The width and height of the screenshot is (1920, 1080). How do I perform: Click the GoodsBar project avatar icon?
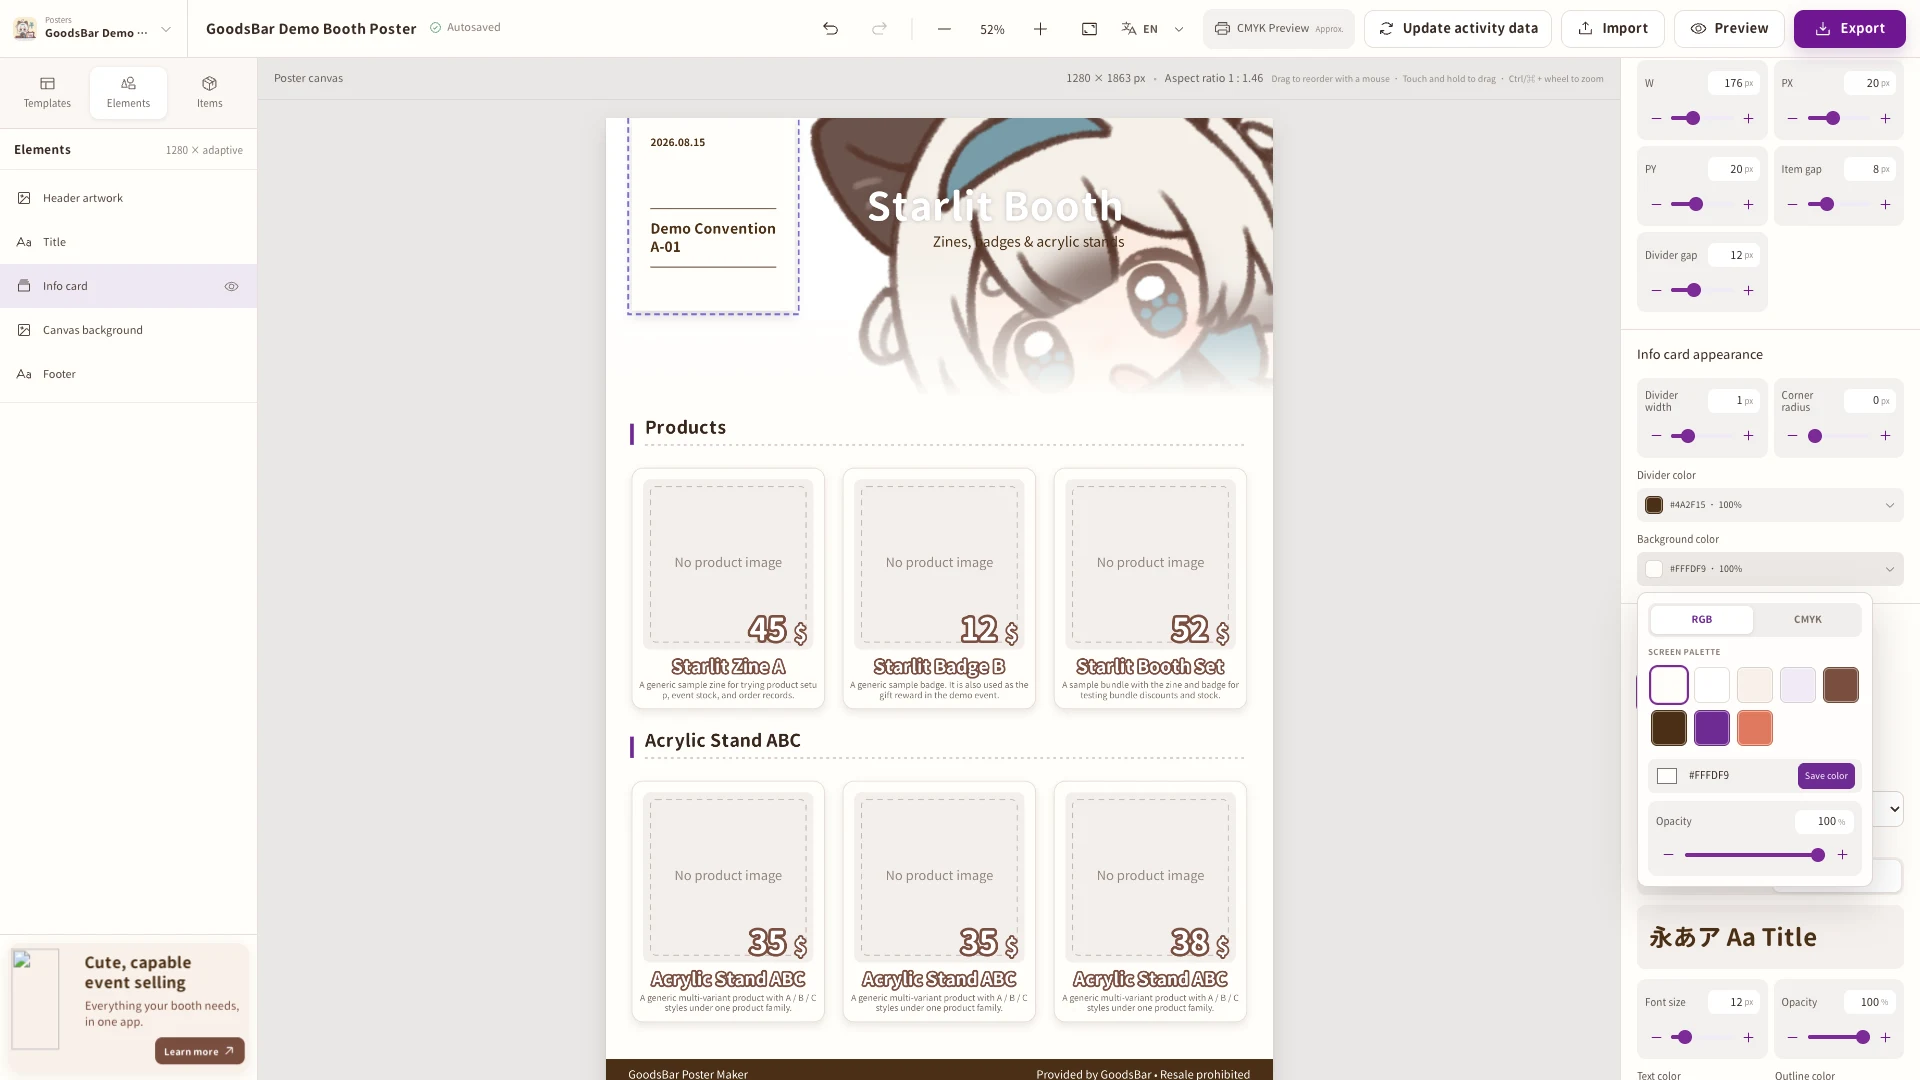tap(25, 28)
